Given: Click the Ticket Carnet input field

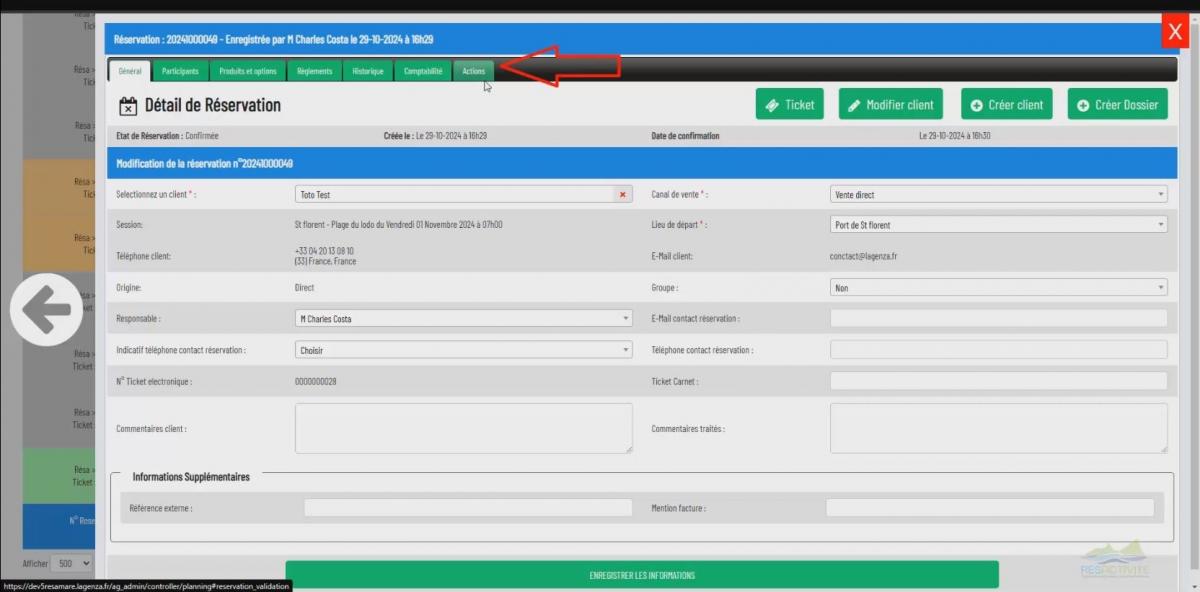Looking at the screenshot, I should point(999,381).
